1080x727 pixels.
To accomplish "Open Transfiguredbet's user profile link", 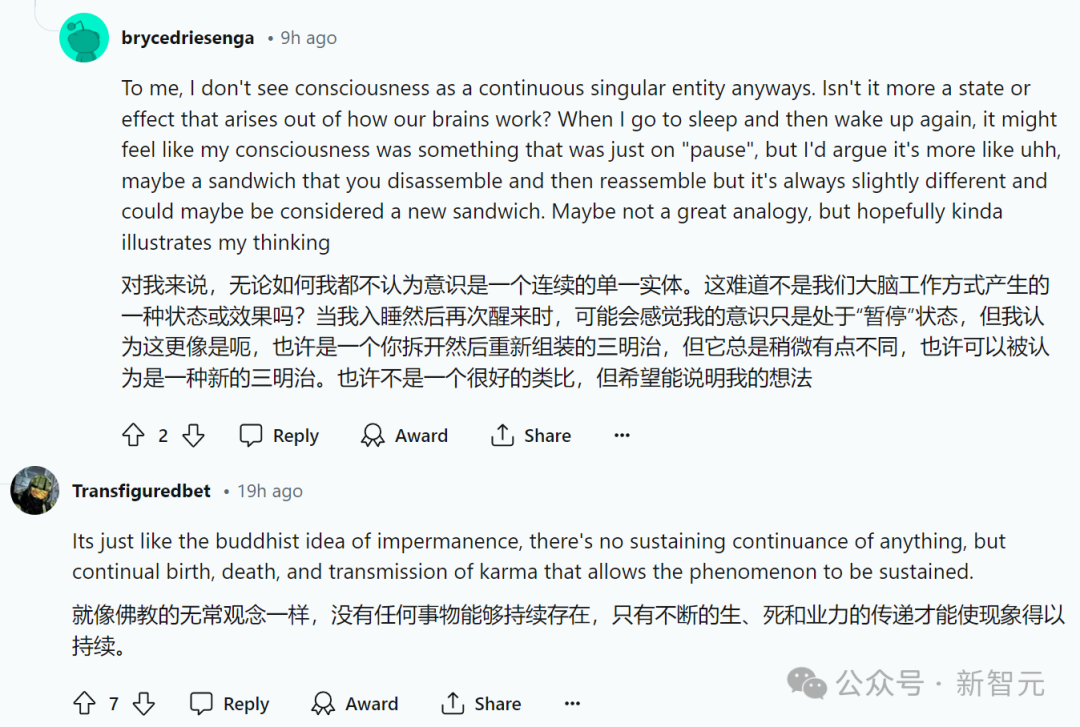I will pos(141,491).
